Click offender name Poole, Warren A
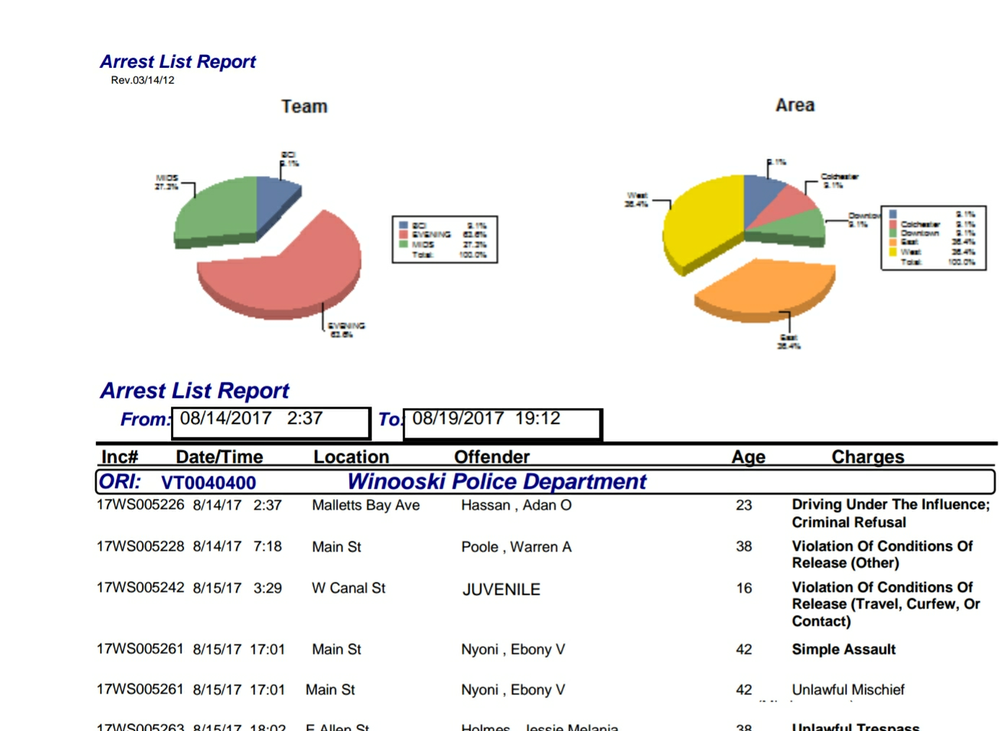Screen dimensions: 1000x731 pos(509,547)
